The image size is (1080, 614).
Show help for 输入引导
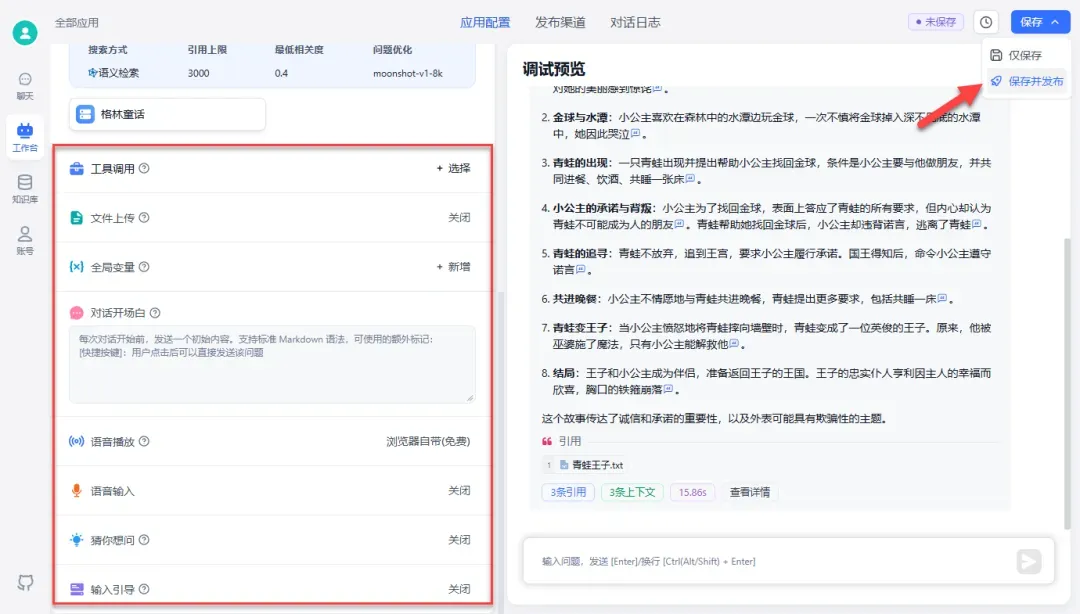(144, 589)
